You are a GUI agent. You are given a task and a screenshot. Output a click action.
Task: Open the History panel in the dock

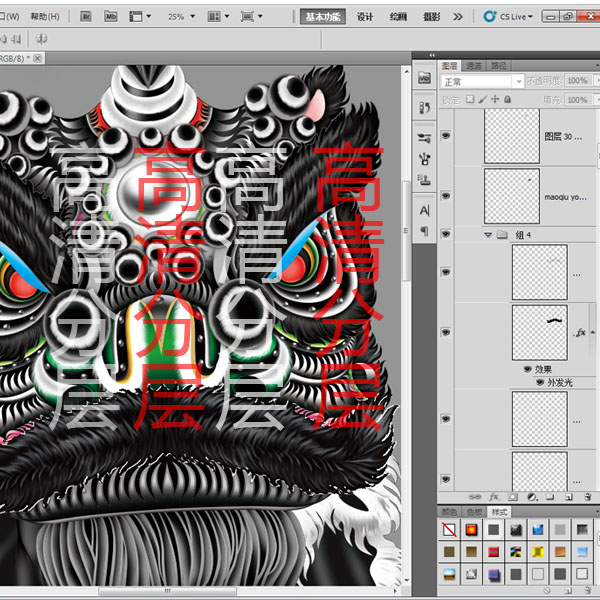coord(424,108)
